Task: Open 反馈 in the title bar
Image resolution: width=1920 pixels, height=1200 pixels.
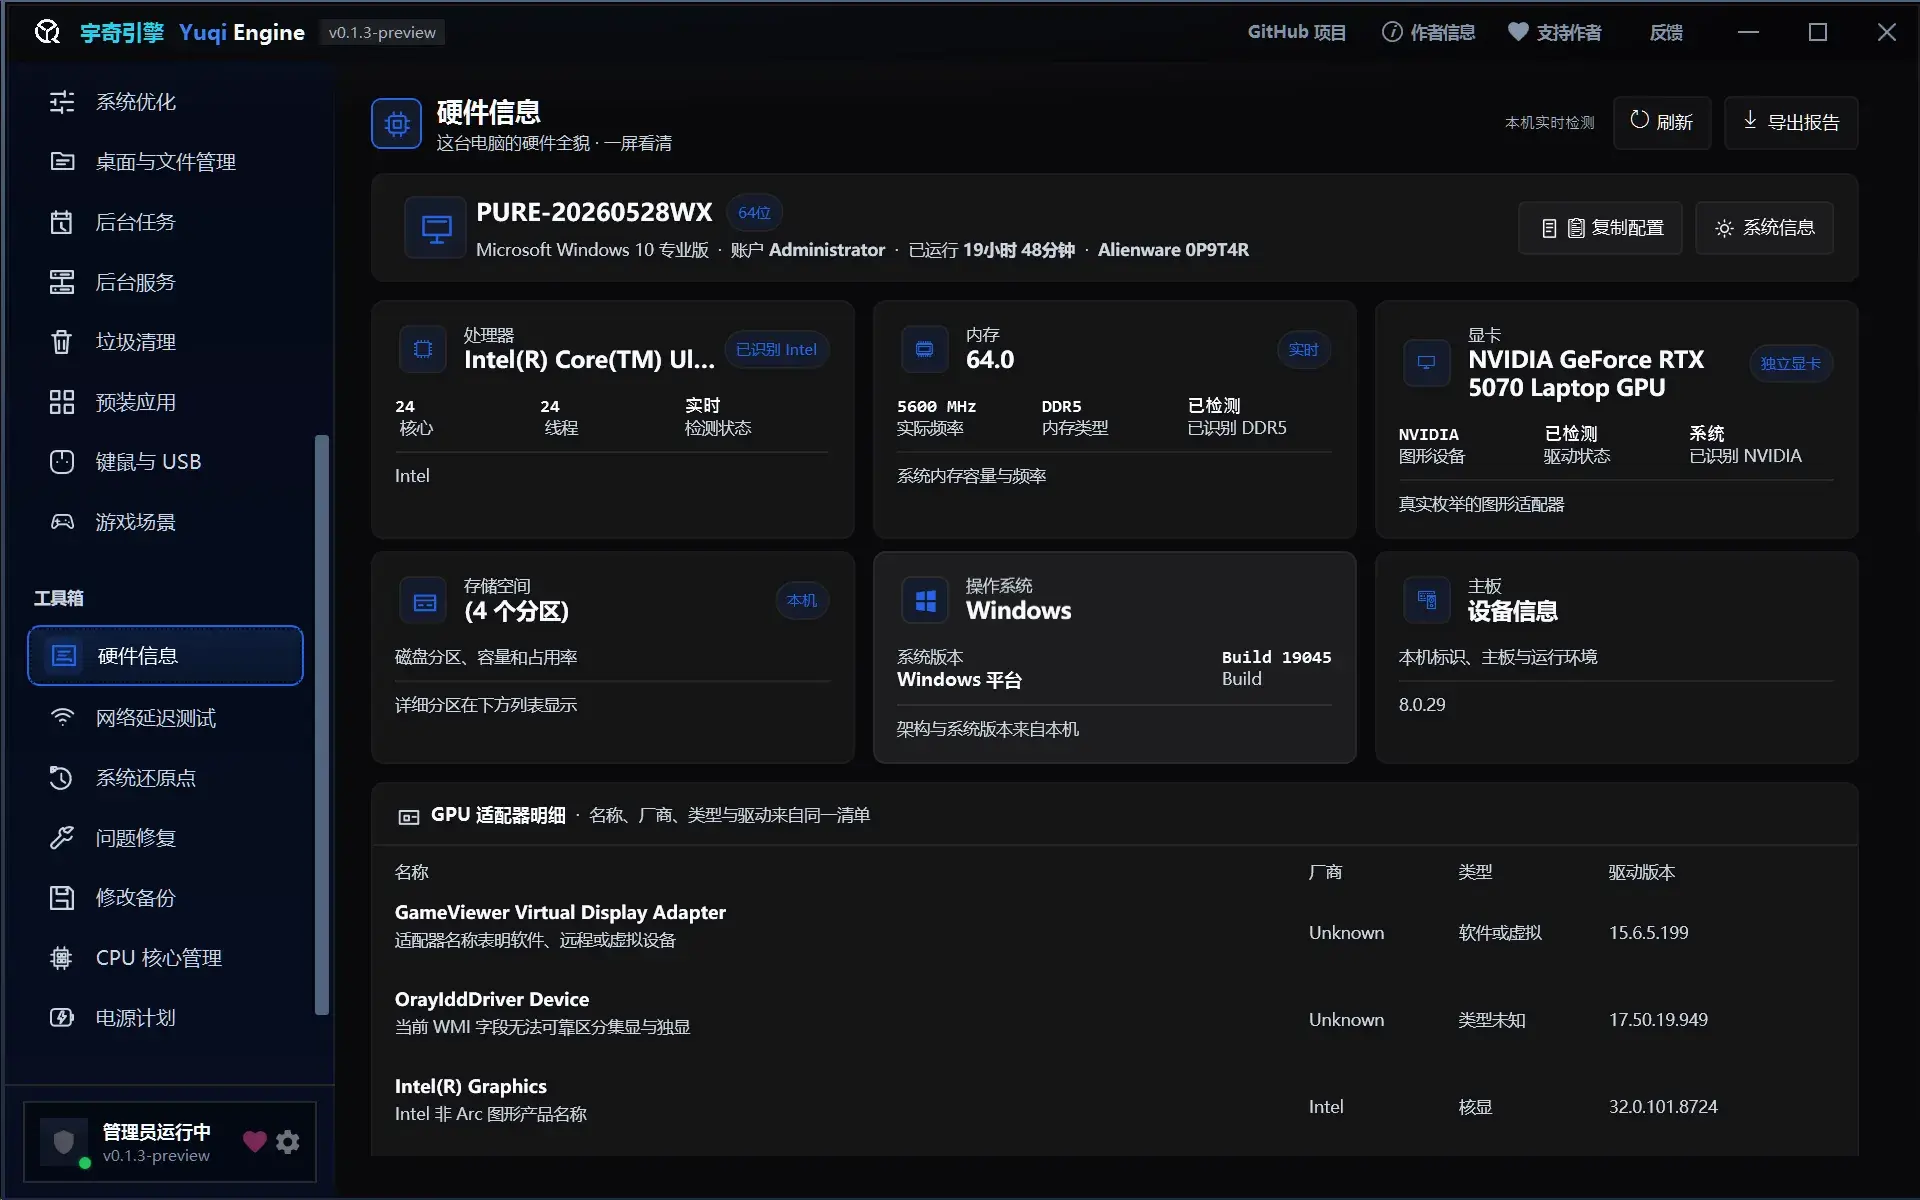Action: 1666,32
